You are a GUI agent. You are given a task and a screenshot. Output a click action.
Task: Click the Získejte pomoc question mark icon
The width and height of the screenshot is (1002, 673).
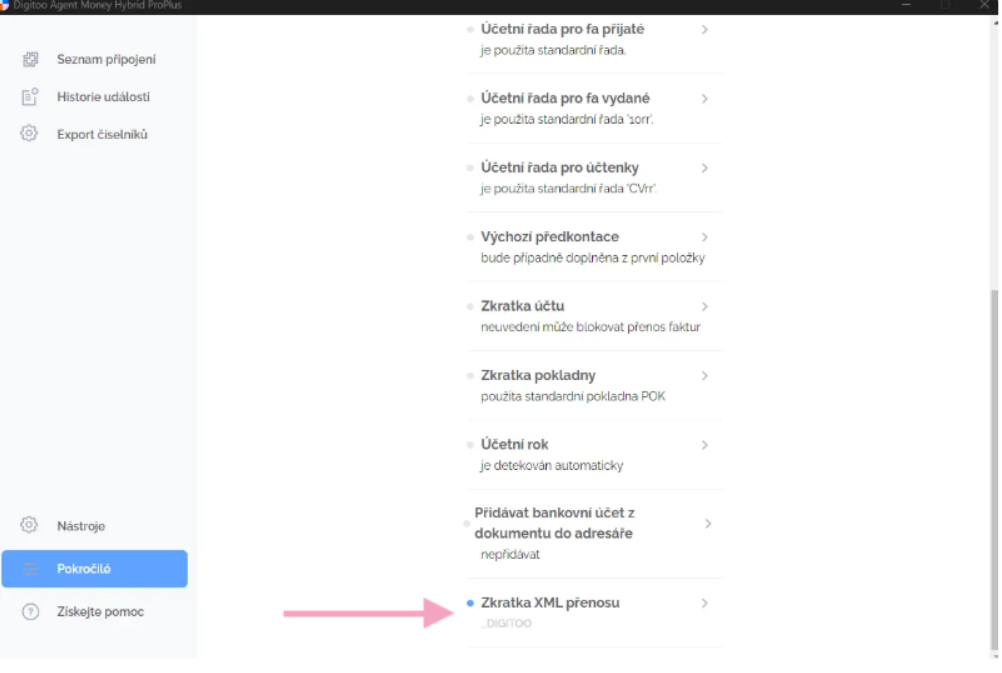tap(30, 611)
